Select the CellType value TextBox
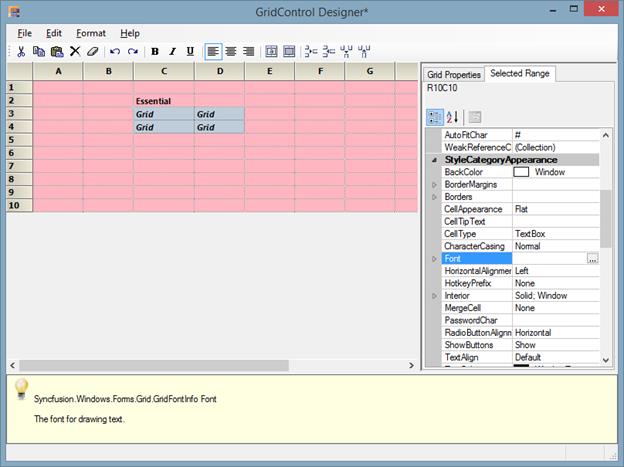The height and width of the screenshot is (467, 624). tap(556, 234)
